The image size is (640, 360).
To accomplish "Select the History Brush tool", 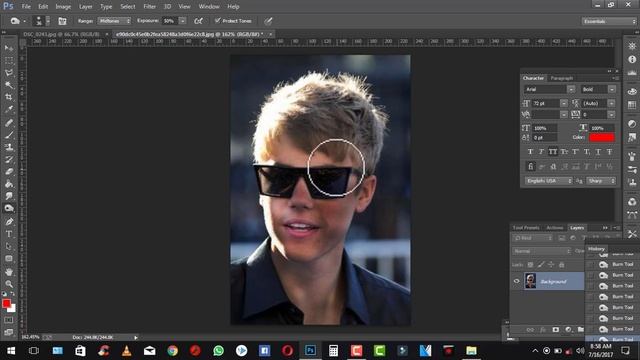I will pyautogui.click(x=9, y=159).
